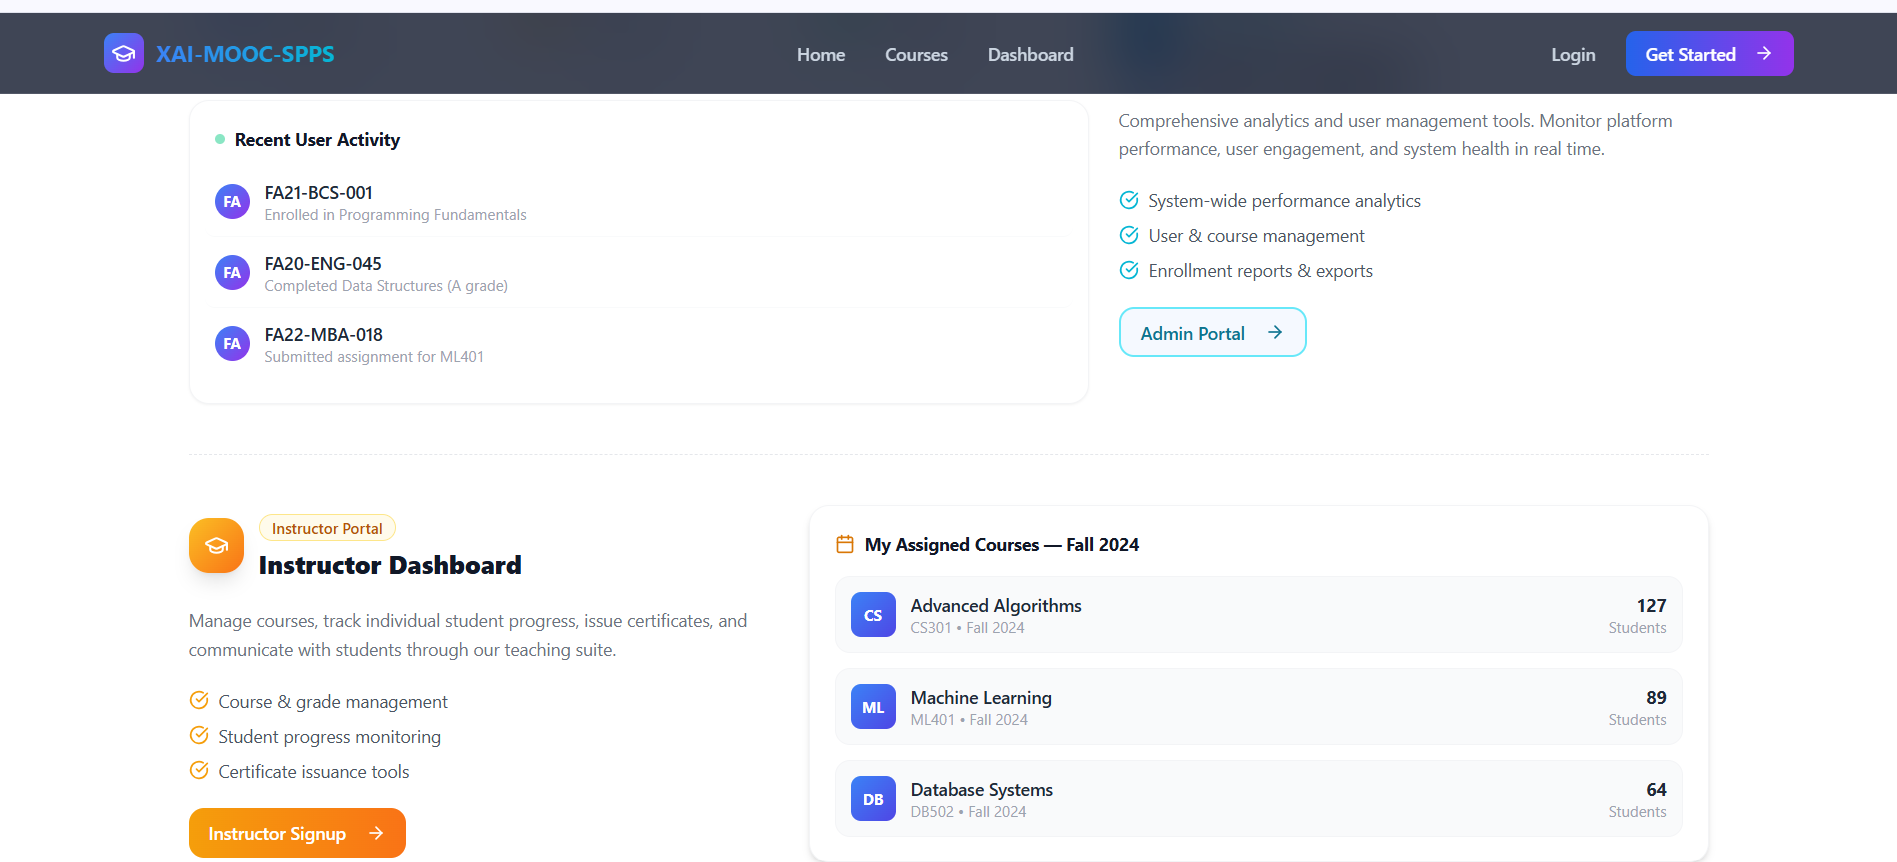Viewport: 1897px width, 862px height.
Task: Select user ID FA22-MBA-018
Action: pyautogui.click(x=323, y=335)
